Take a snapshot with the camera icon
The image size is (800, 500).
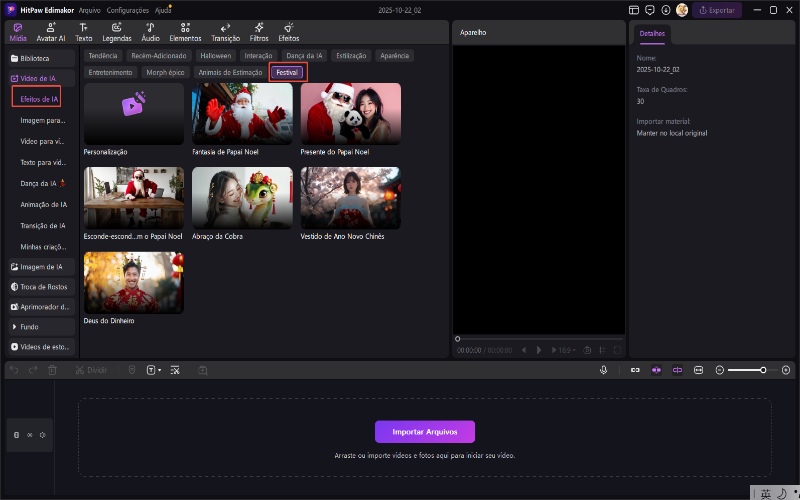pos(587,350)
